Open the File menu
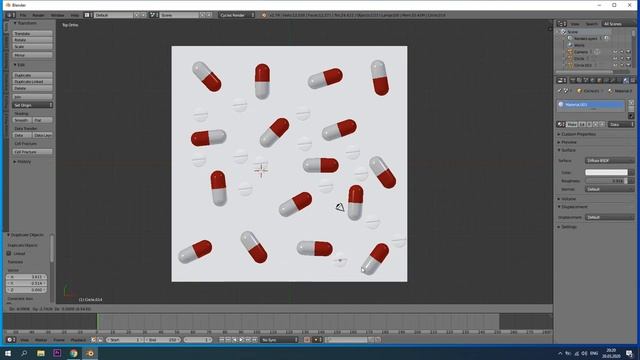Screen dimensions: 640x360 pyautogui.click(x=23, y=15)
